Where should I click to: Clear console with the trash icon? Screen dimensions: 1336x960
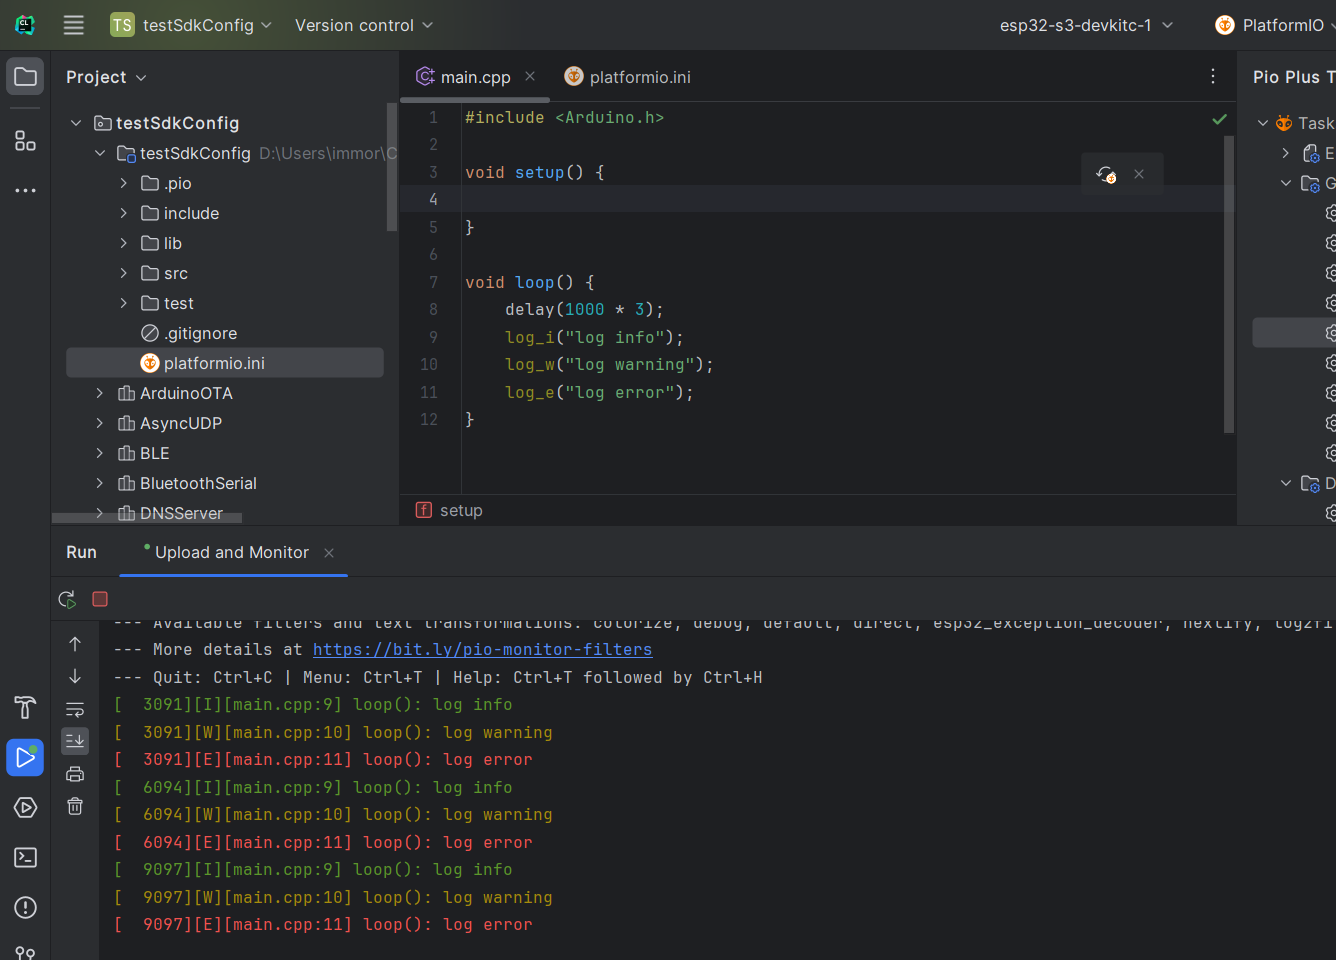(x=75, y=806)
